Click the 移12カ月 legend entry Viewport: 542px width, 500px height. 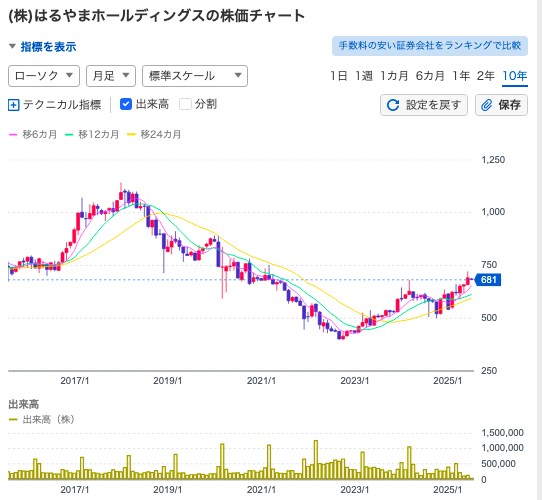[92, 135]
